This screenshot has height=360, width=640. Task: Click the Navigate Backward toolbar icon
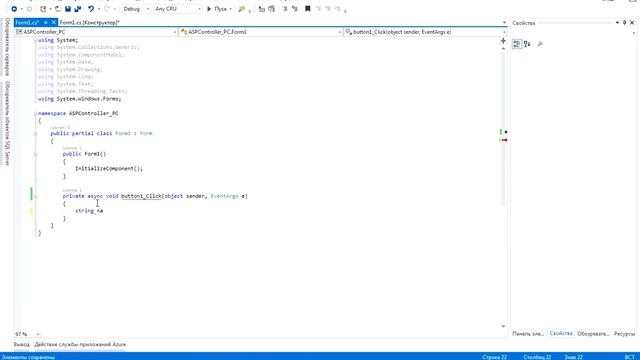(14, 9)
